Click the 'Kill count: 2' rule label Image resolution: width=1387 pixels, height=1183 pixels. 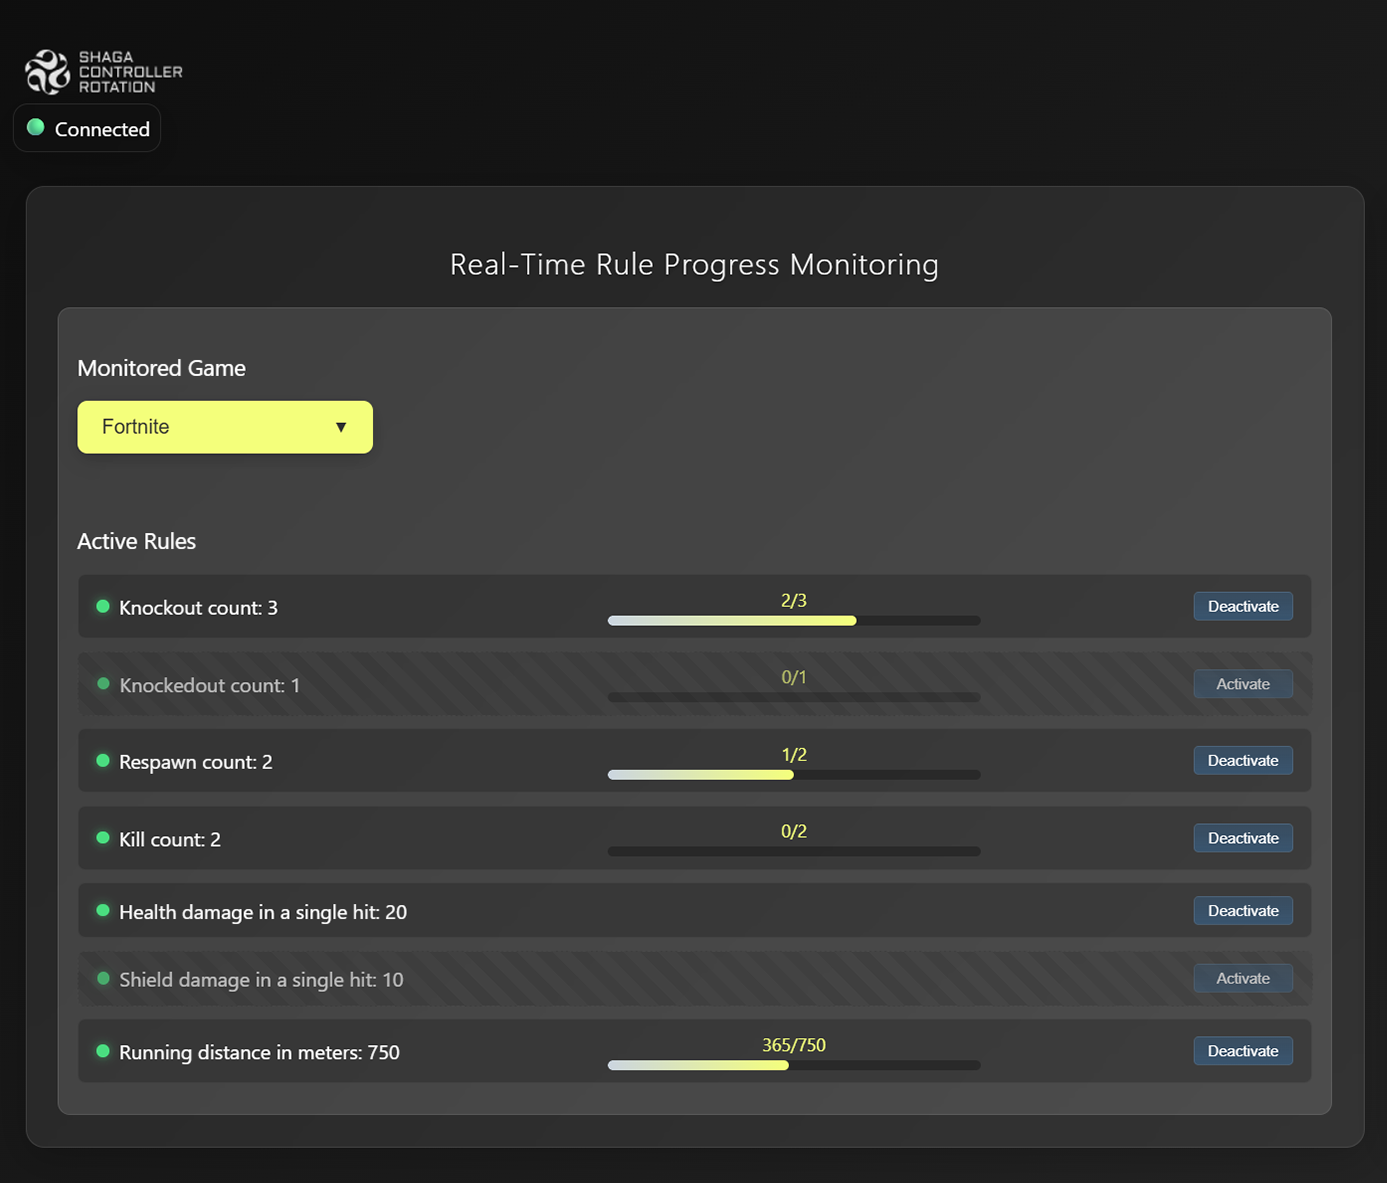tap(170, 840)
